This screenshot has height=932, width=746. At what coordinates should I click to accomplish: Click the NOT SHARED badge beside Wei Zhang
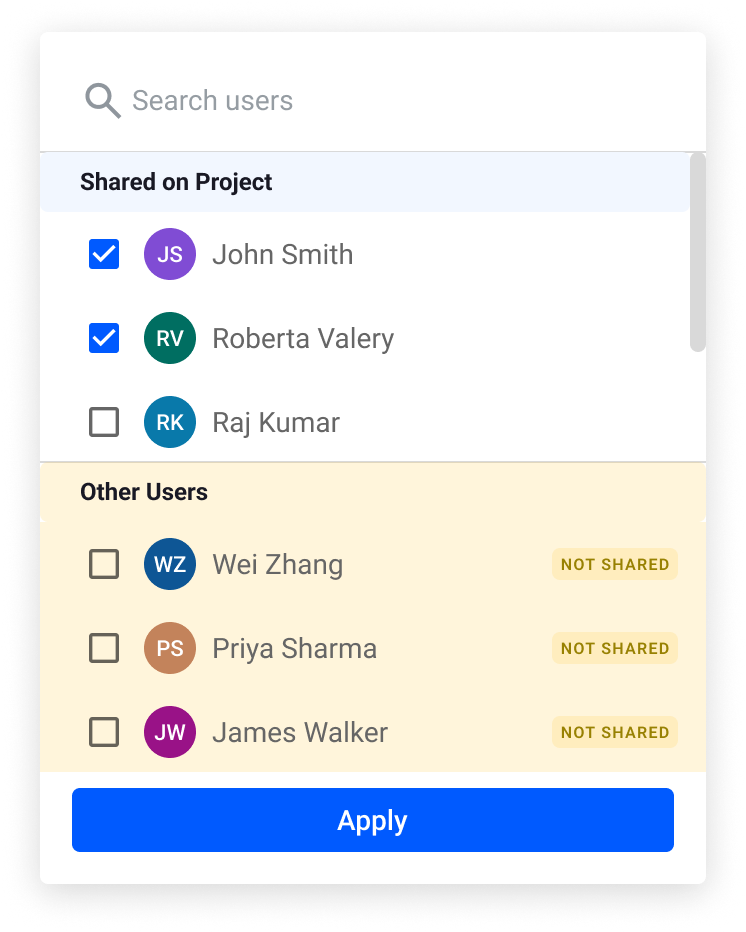point(614,564)
